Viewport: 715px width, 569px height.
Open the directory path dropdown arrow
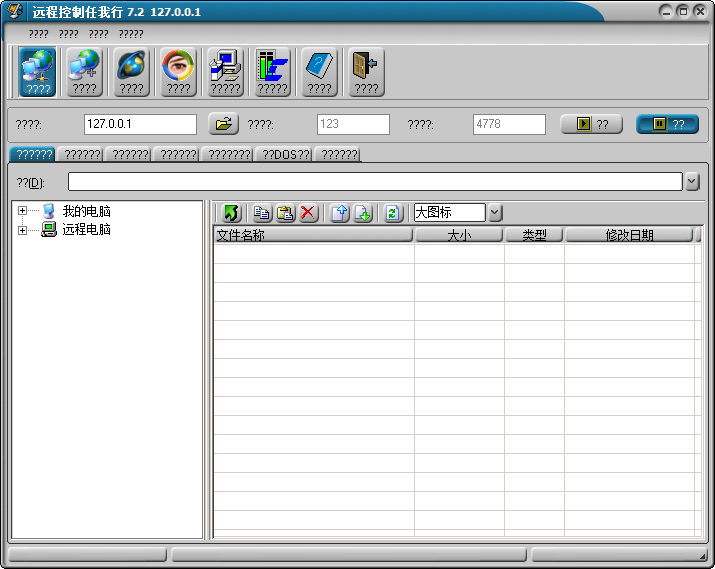(x=692, y=182)
